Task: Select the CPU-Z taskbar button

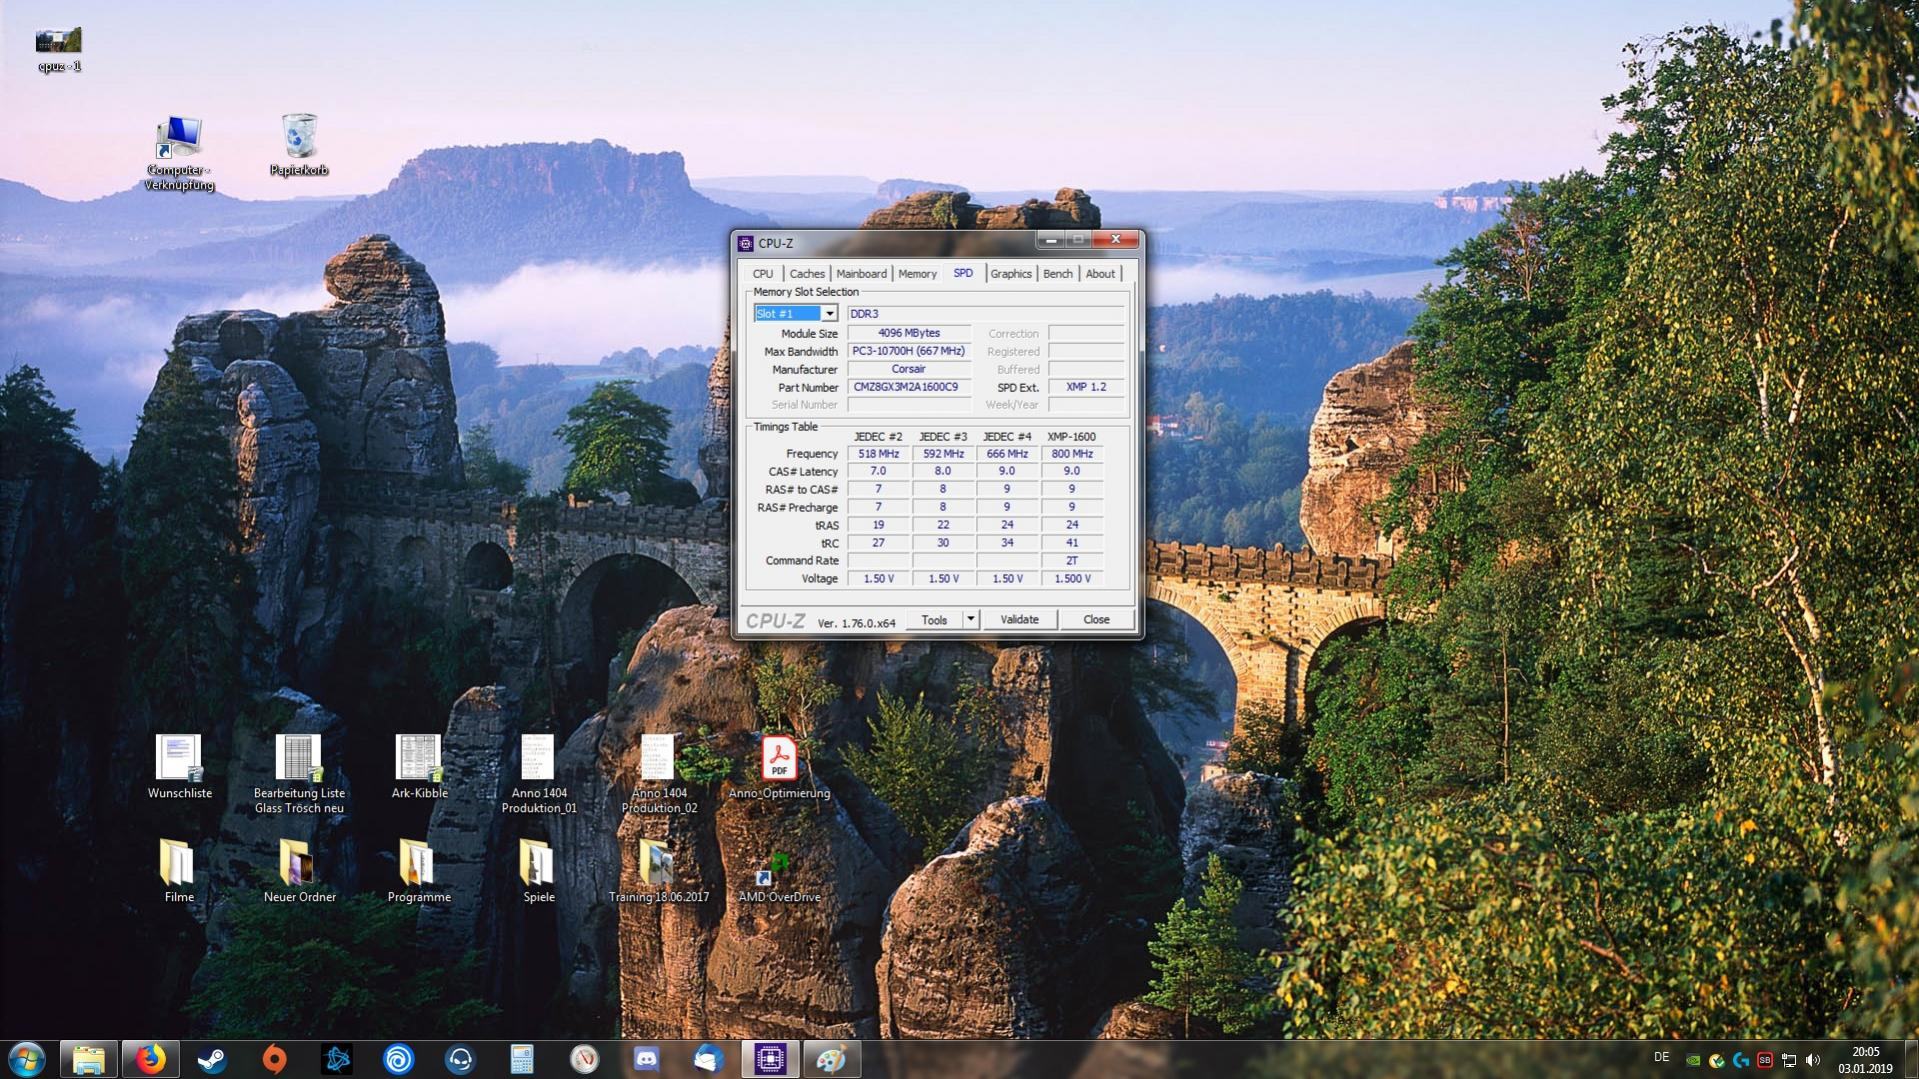Action: 770,1059
